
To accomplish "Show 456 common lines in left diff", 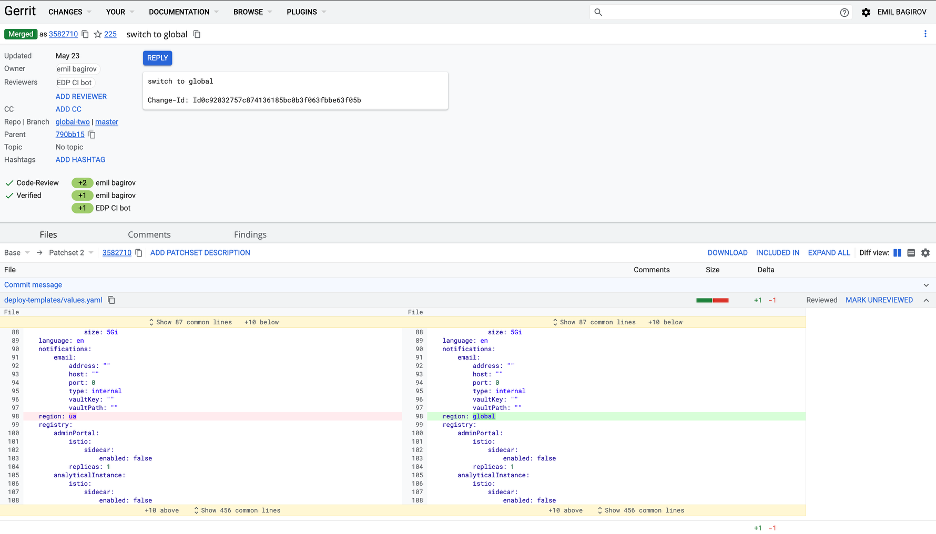I will point(237,511).
